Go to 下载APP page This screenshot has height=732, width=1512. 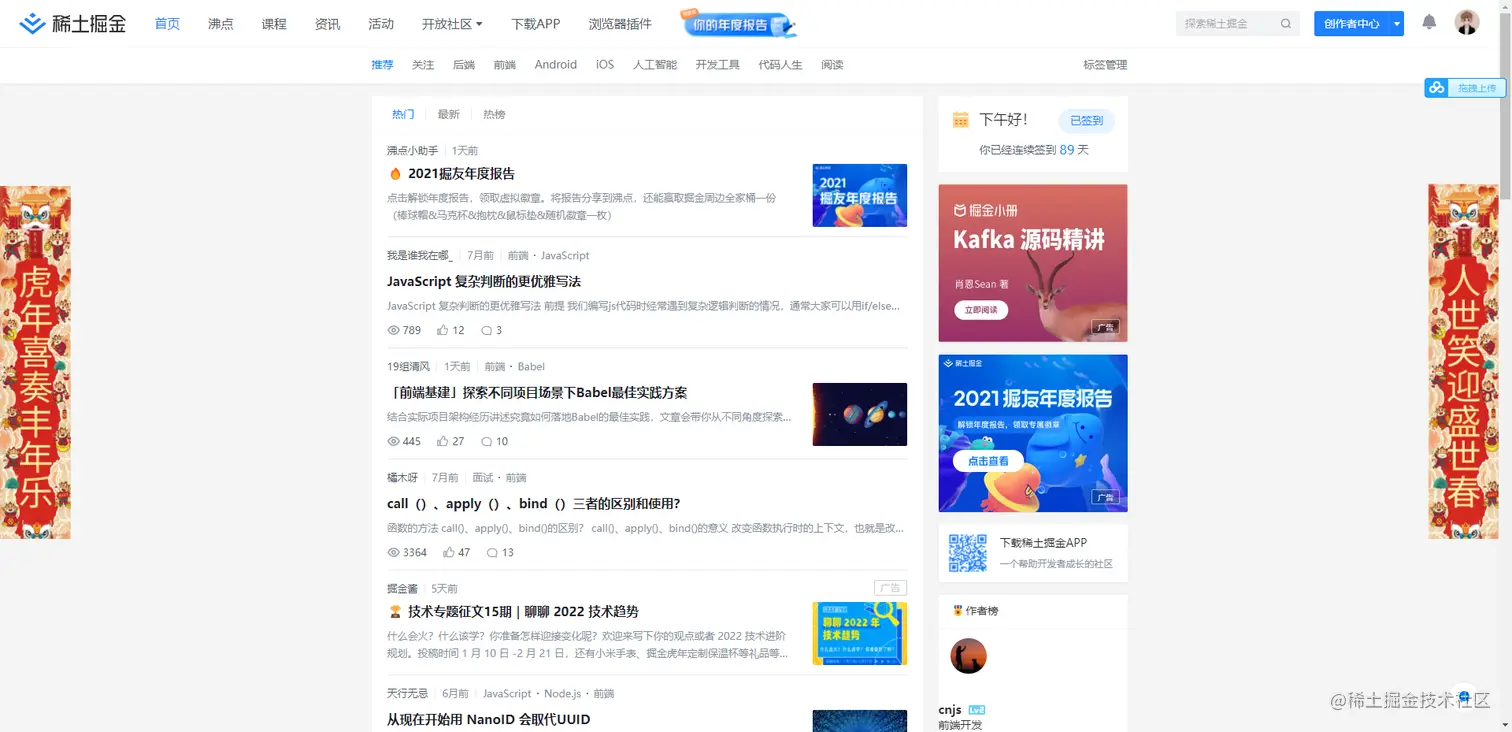pyautogui.click(x=535, y=24)
